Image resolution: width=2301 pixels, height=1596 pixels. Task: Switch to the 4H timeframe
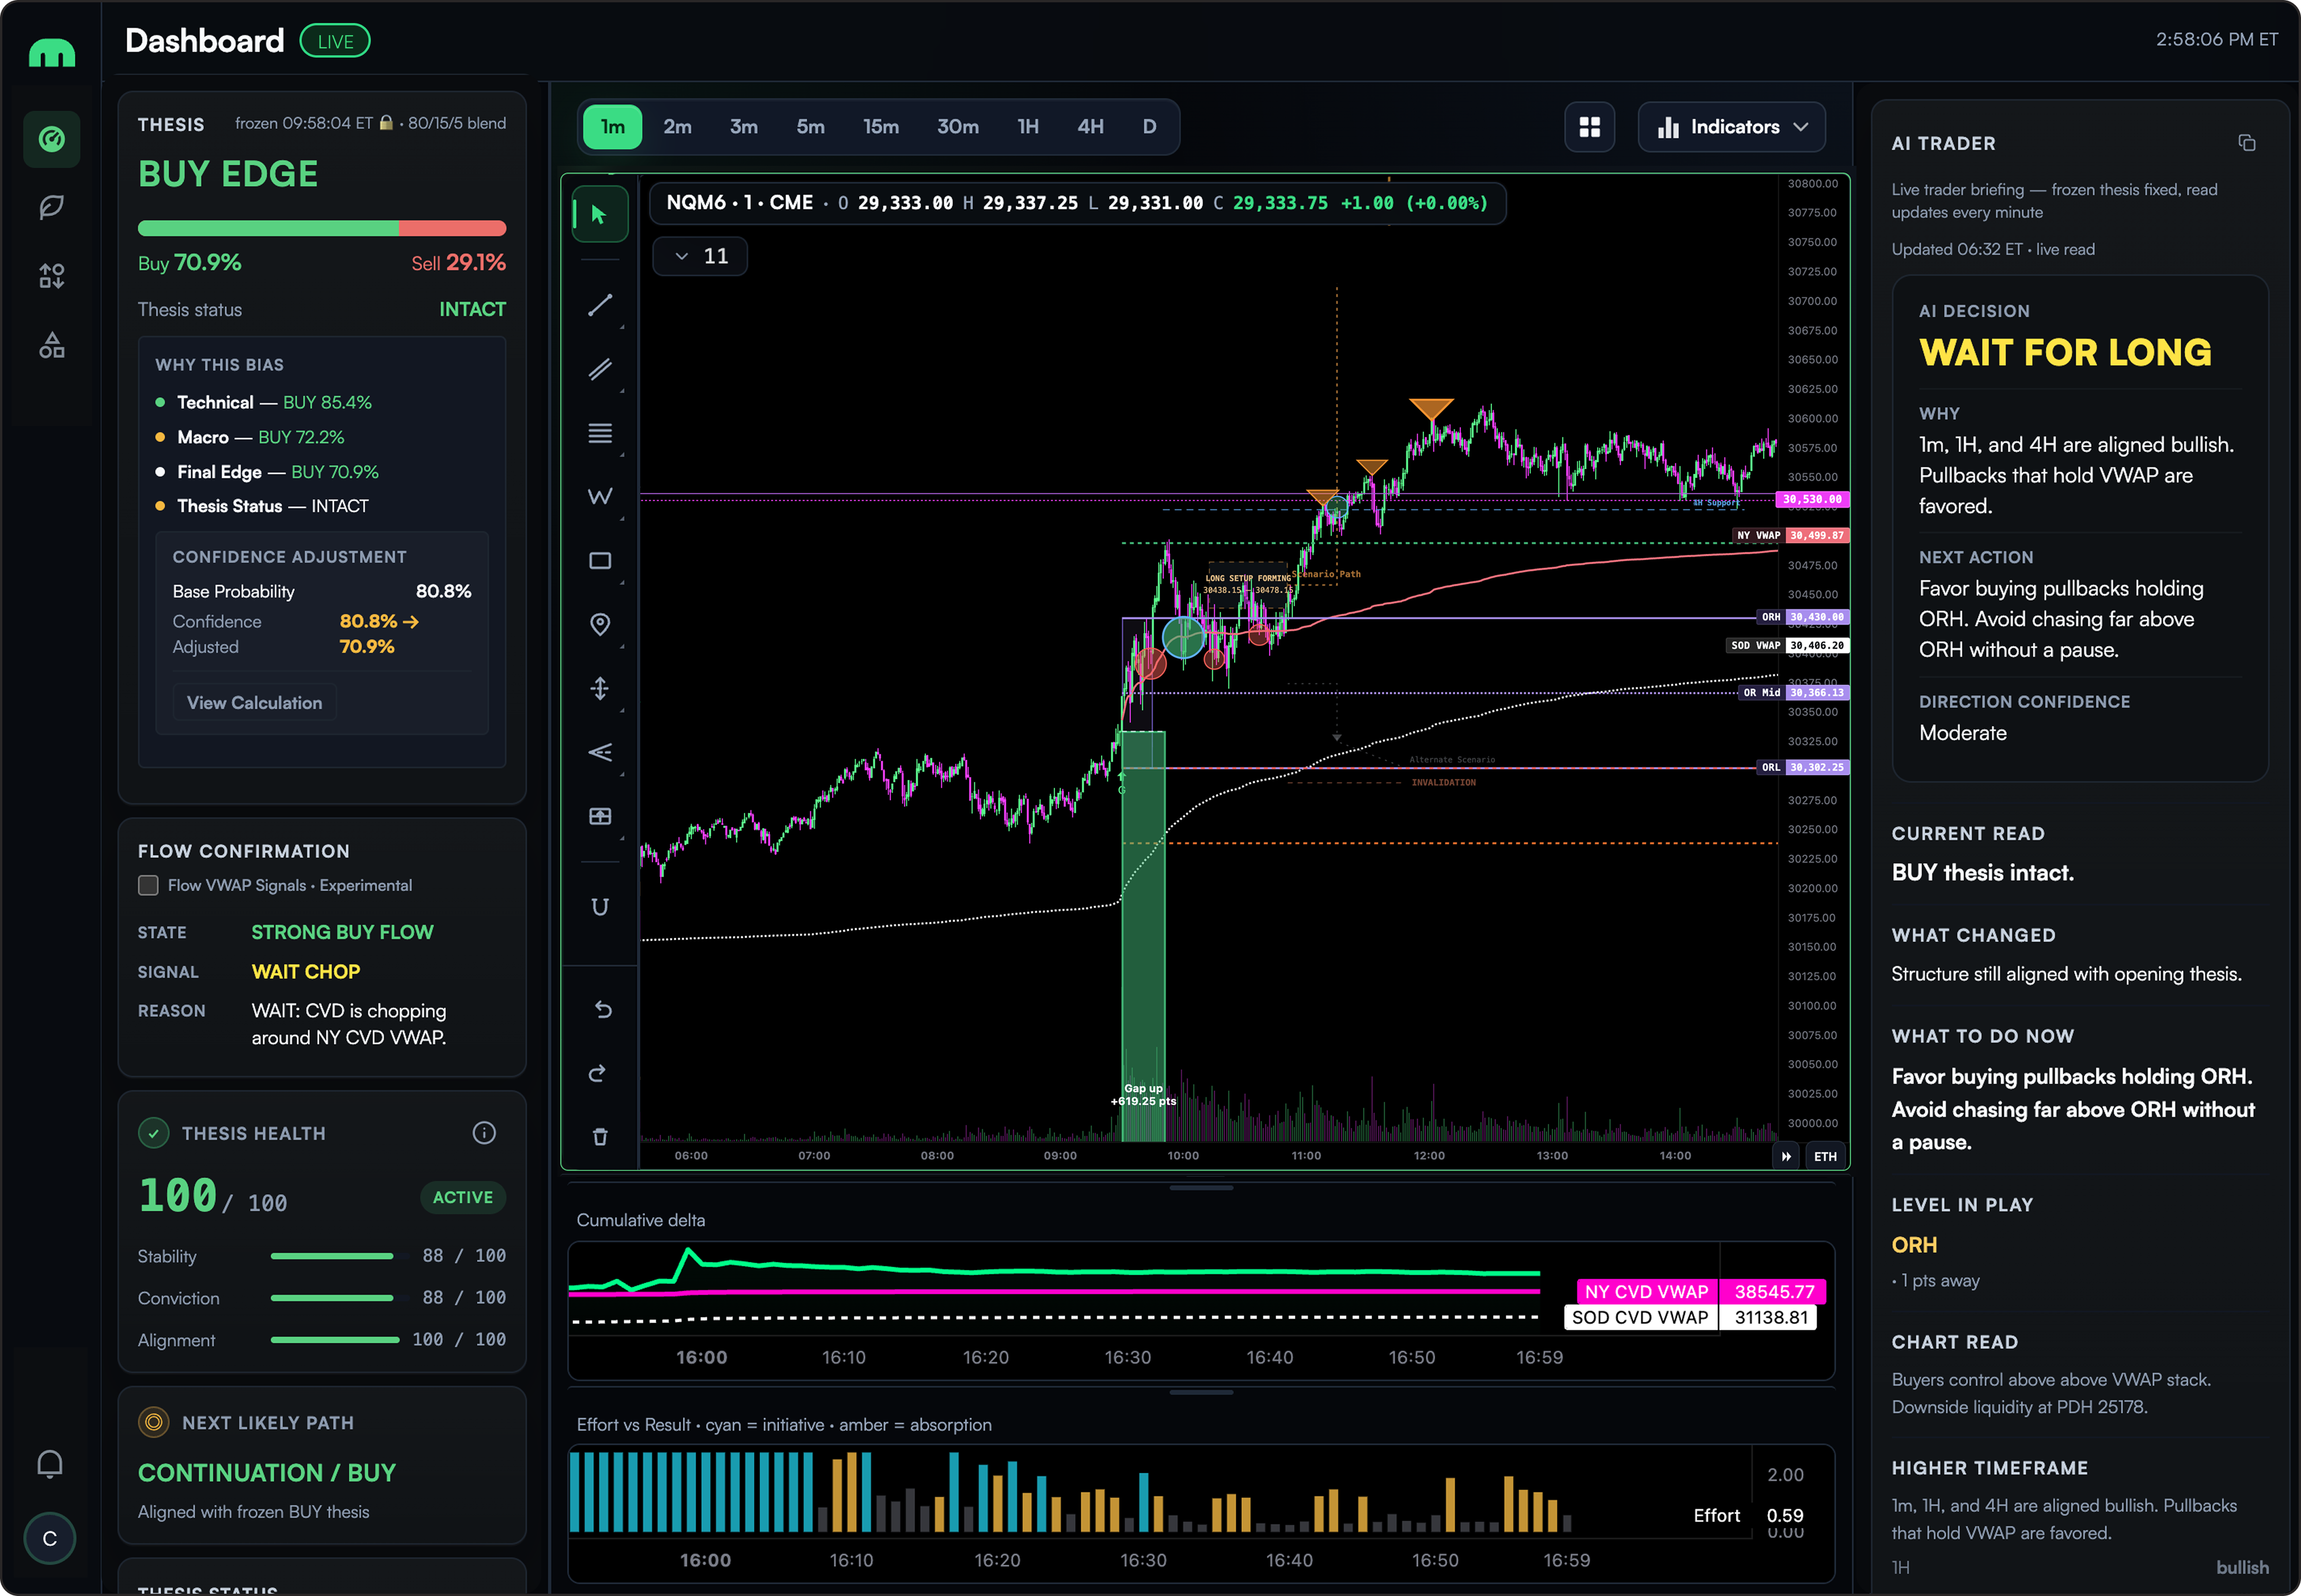[x=1090, y=127]
